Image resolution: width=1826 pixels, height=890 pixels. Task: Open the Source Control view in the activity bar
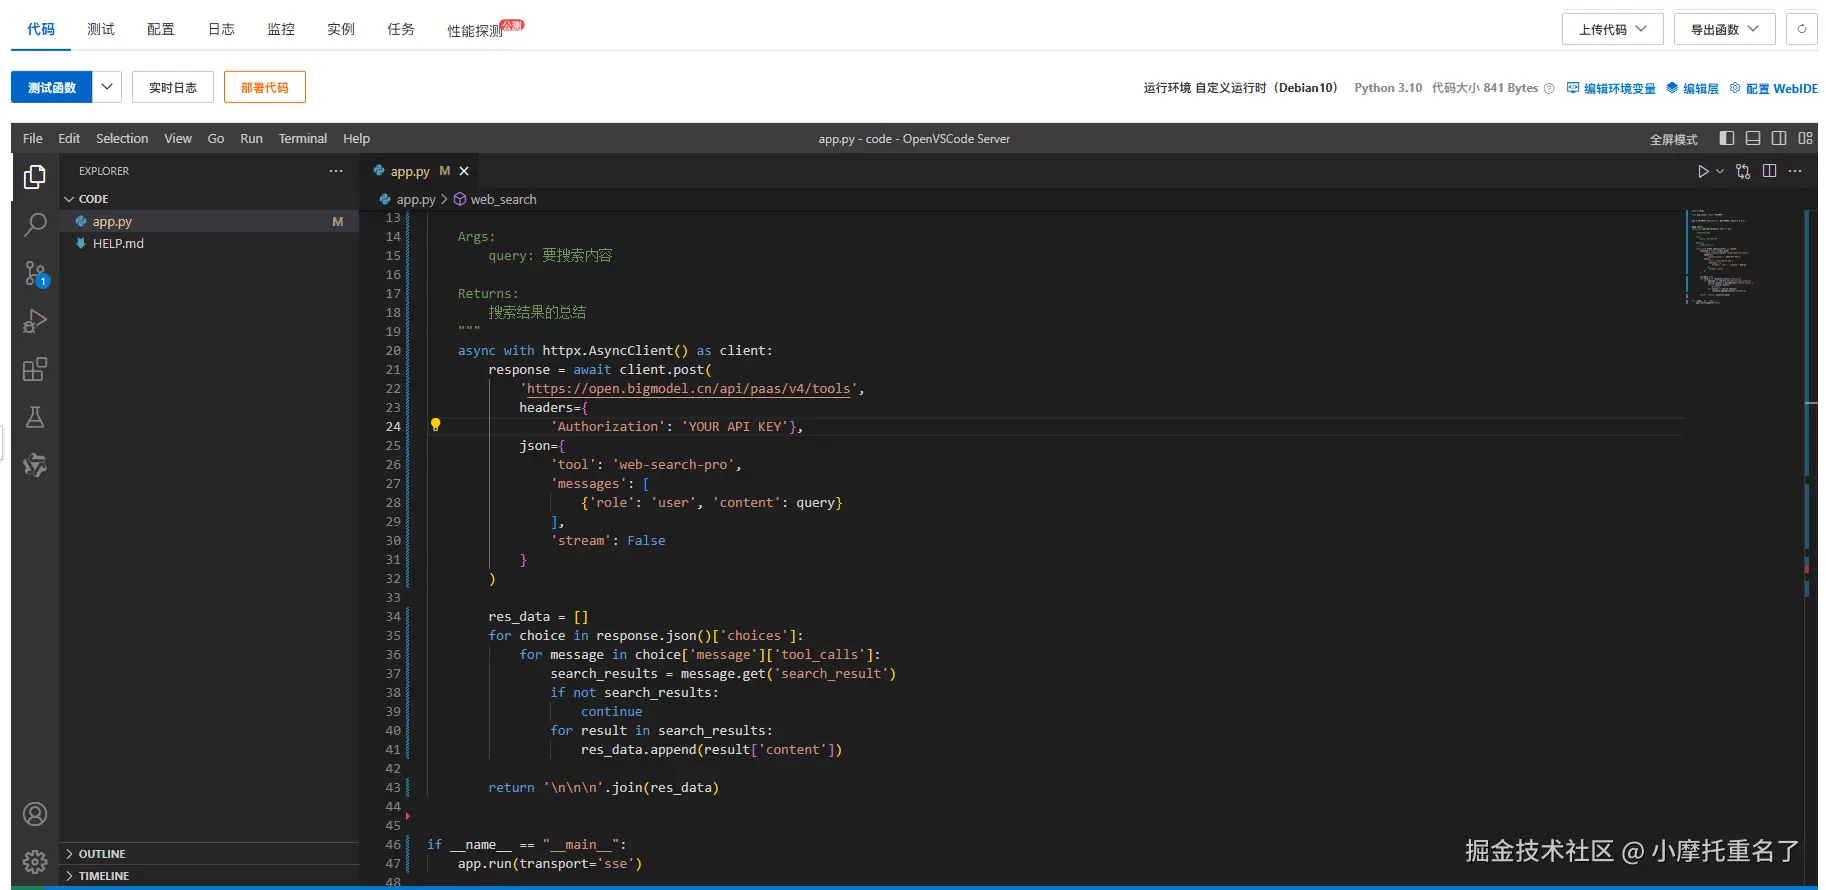click(x=35, y=273)
